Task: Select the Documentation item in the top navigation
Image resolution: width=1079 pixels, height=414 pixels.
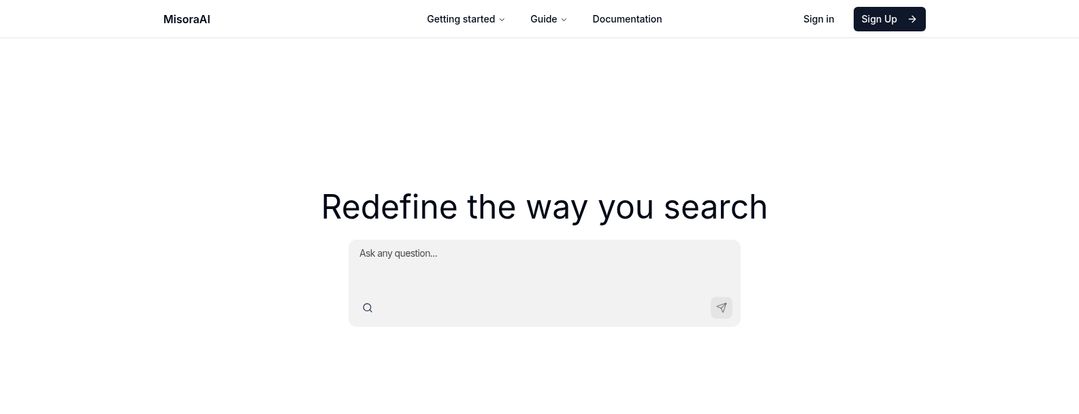Action: pos(627,19)
